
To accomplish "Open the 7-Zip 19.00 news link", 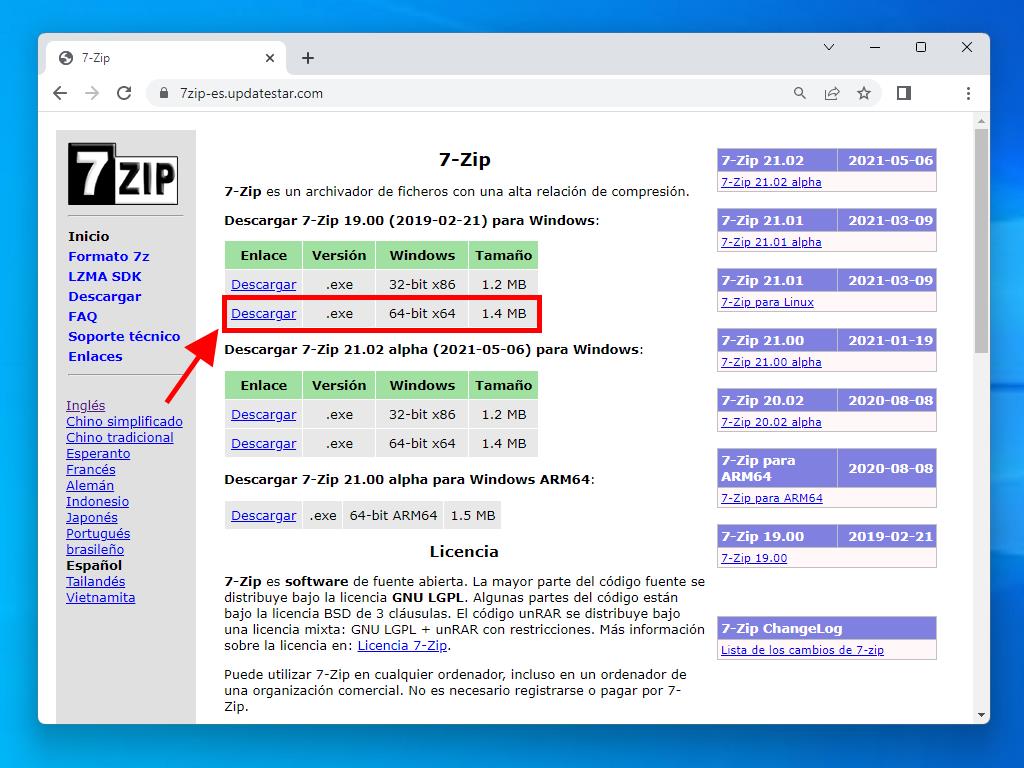I will coord(754,558).
